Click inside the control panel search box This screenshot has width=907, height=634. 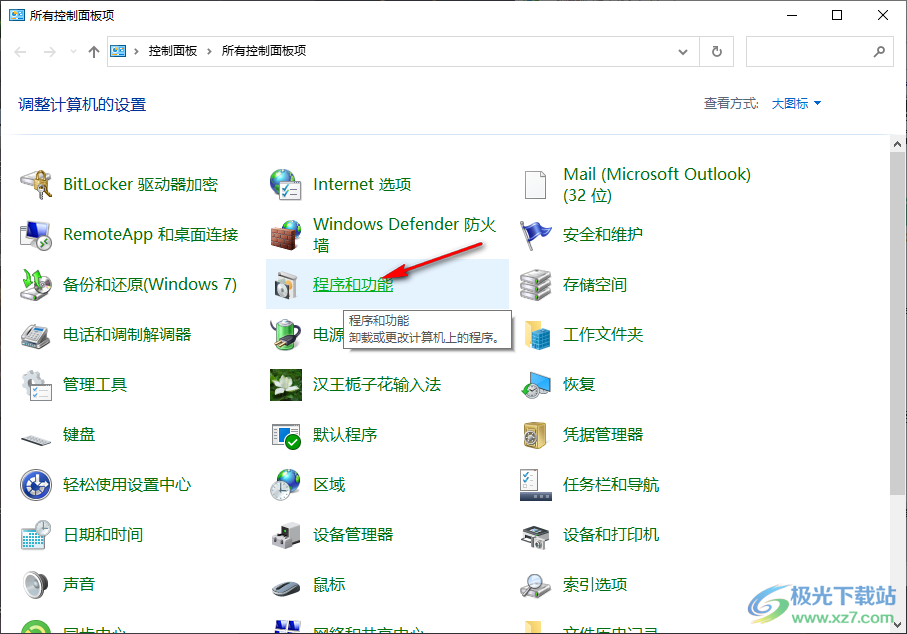(810, 51)
